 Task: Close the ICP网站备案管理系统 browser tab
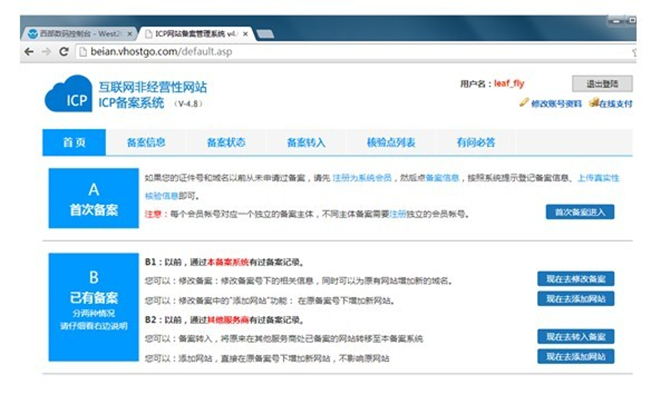coord(245,34)
